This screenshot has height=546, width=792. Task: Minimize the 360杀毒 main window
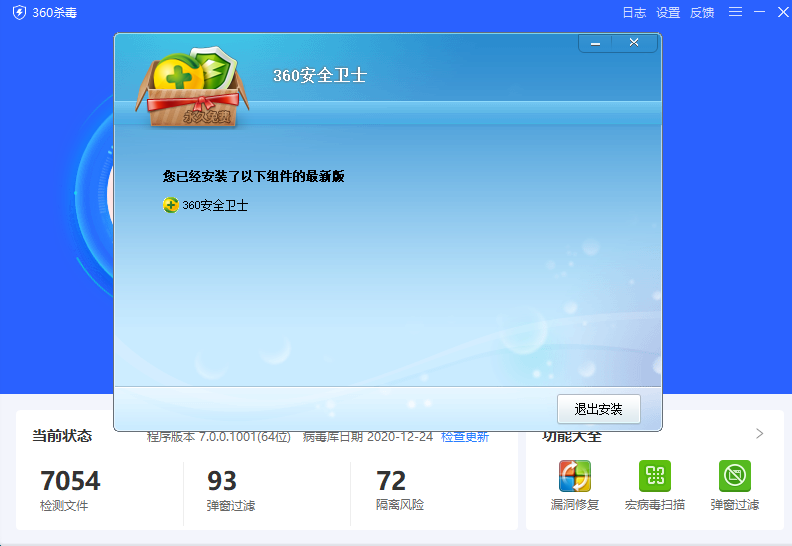click(x=760, y=12)
